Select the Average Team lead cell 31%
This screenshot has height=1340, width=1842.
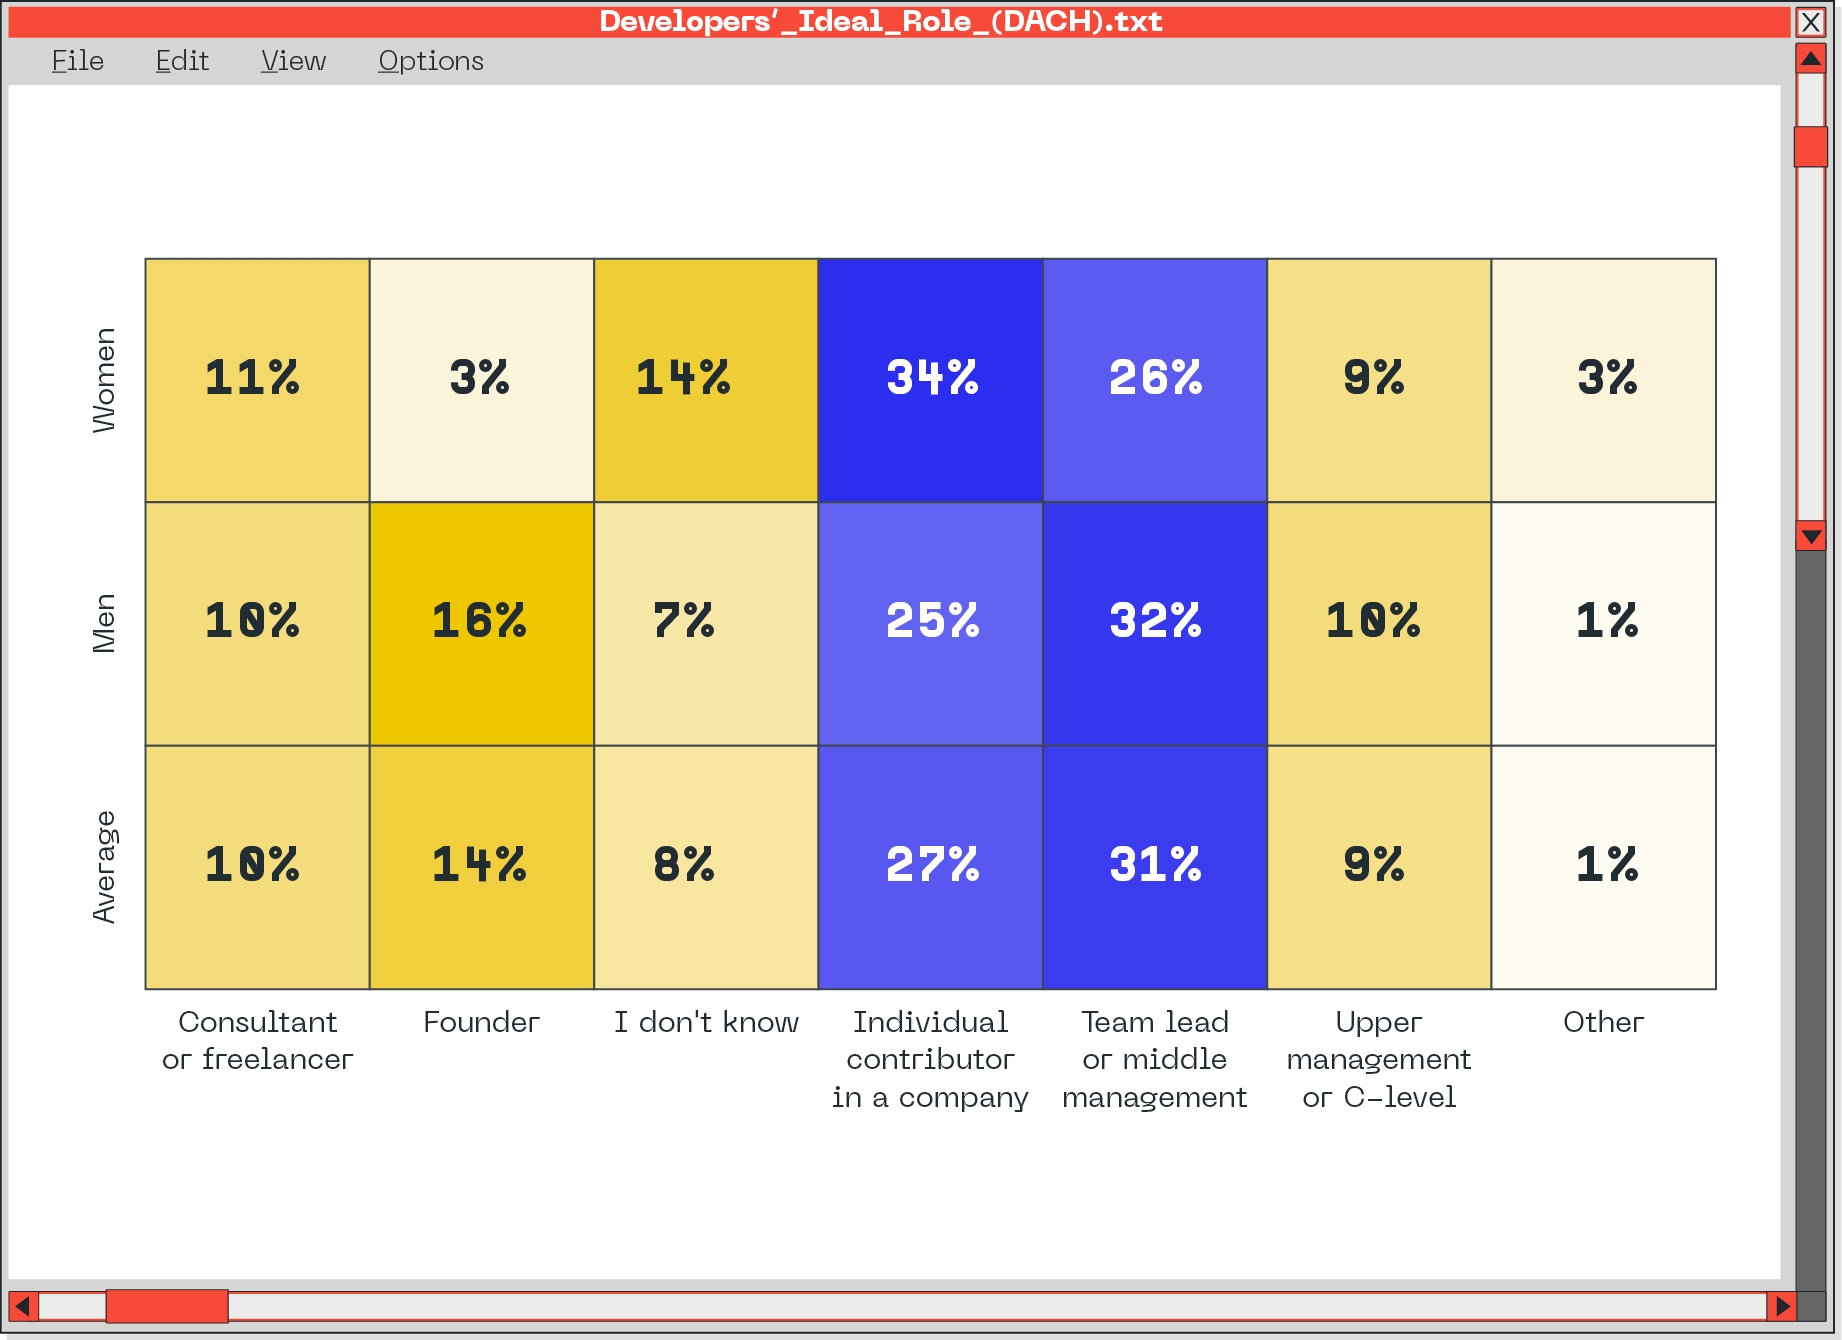(1155, 867)
